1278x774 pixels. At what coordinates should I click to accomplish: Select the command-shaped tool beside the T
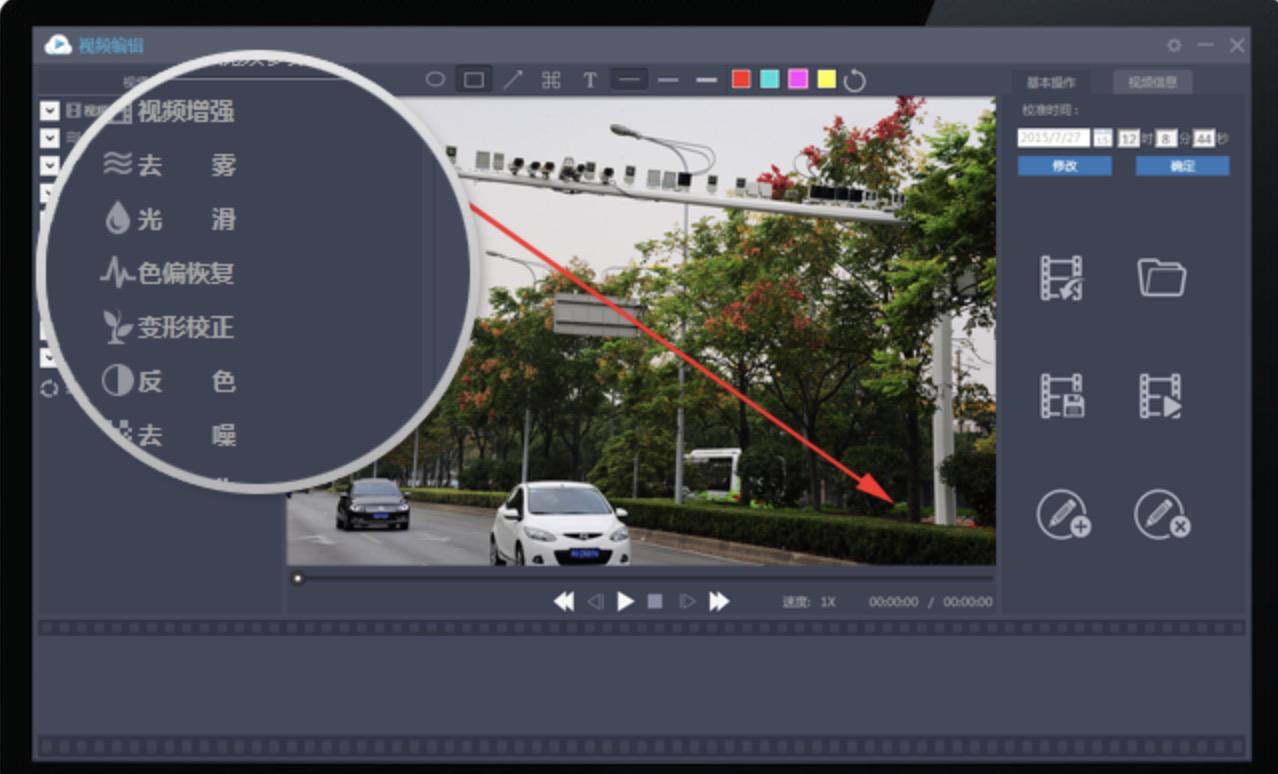tap(551, 80)
